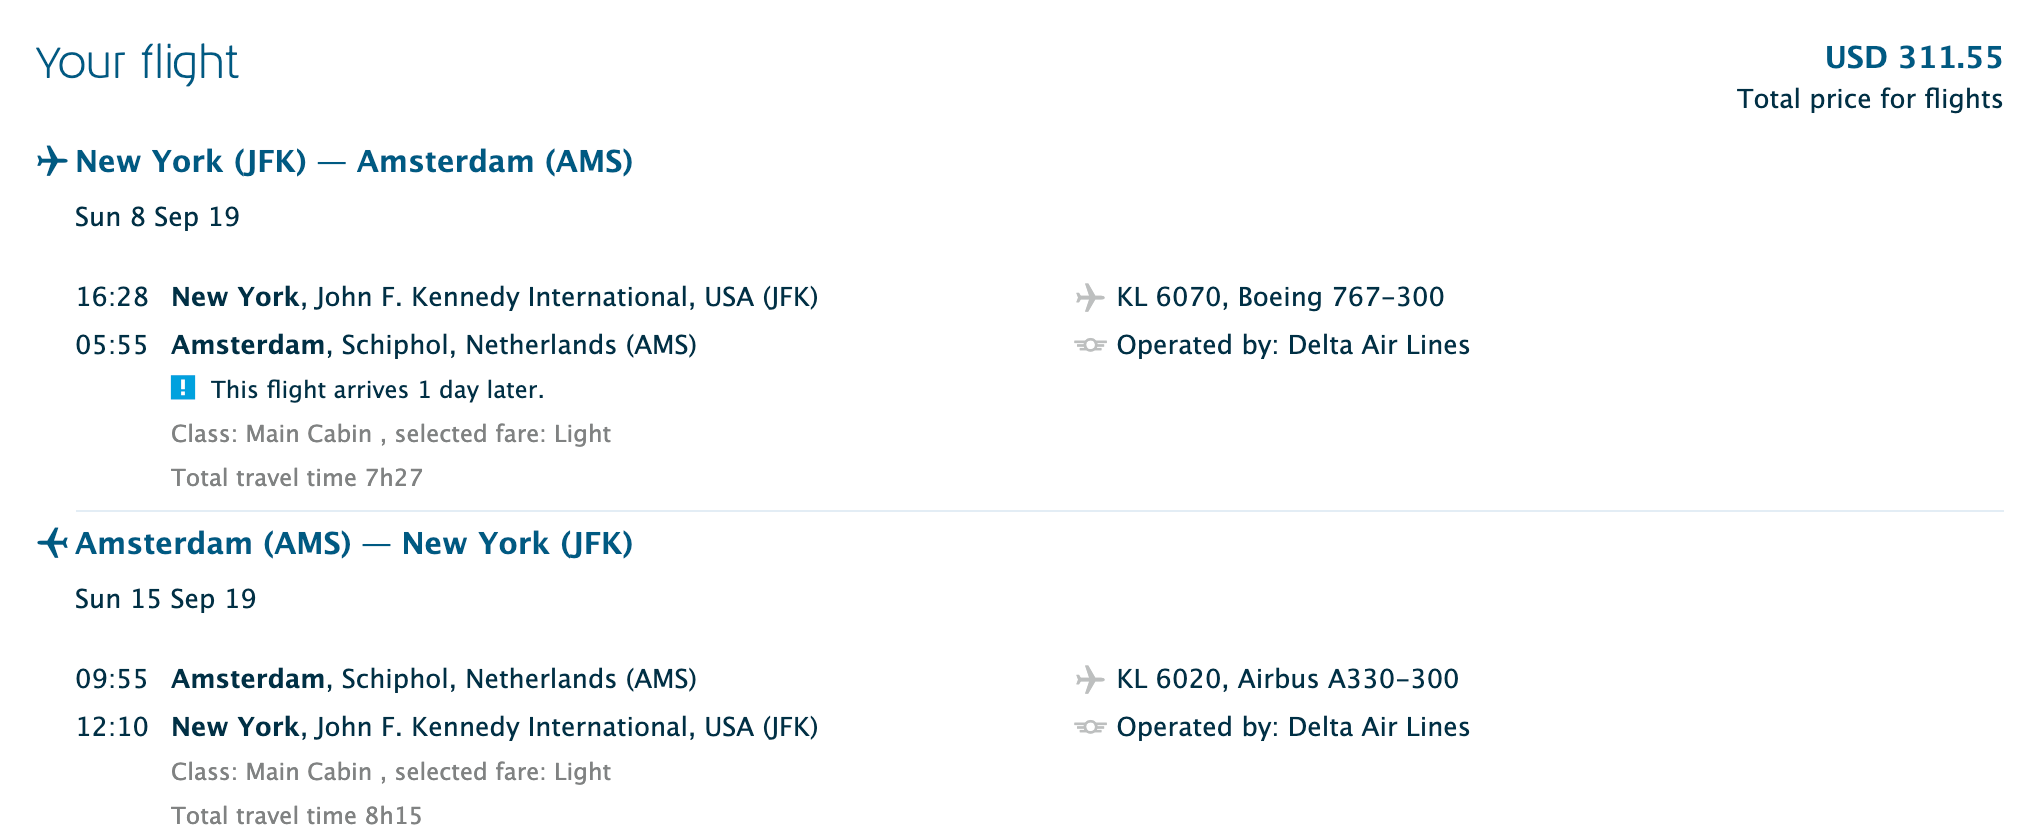
Task: Click the operated-by icon on the KL 6020 flight
Action: pos(1089,727)
